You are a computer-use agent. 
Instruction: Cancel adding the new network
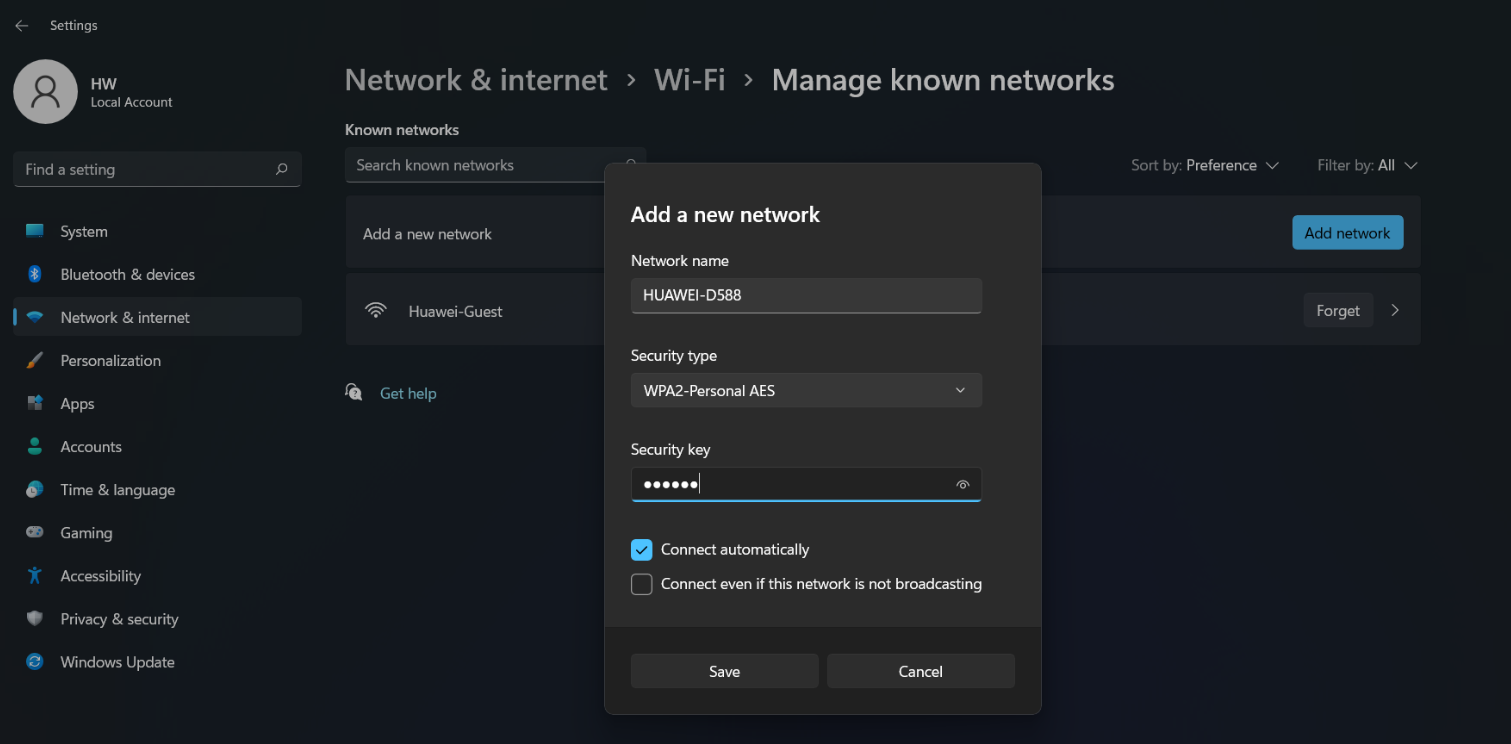[920, 671]
